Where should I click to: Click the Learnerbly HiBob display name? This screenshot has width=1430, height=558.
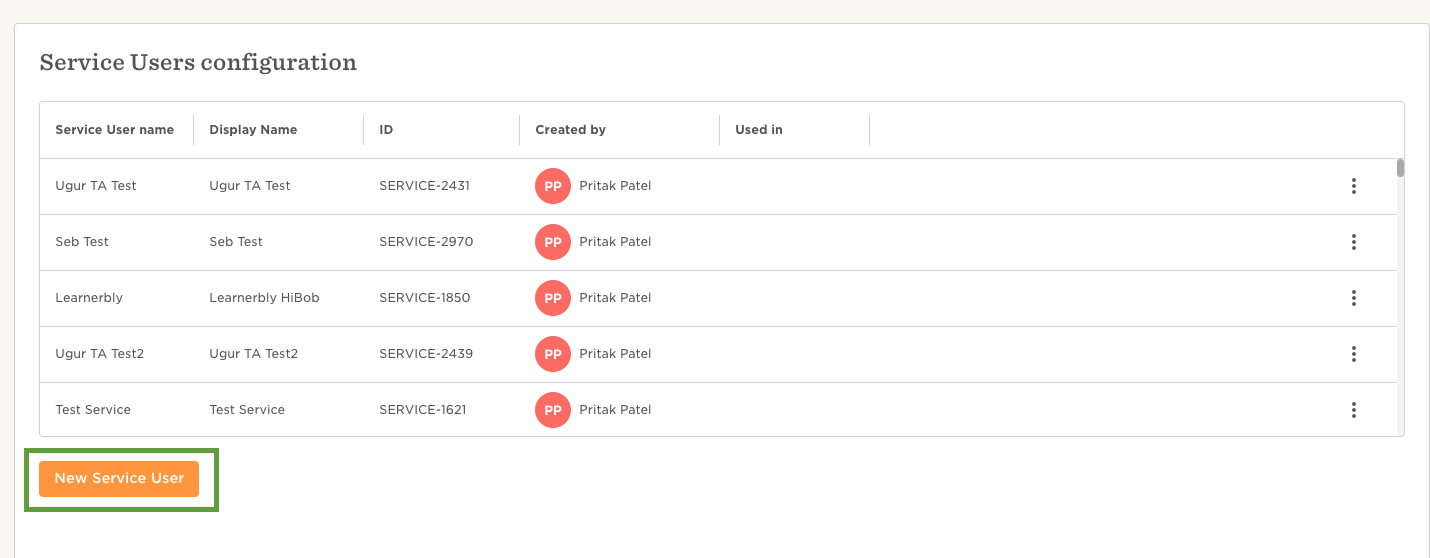pos(264,298)
